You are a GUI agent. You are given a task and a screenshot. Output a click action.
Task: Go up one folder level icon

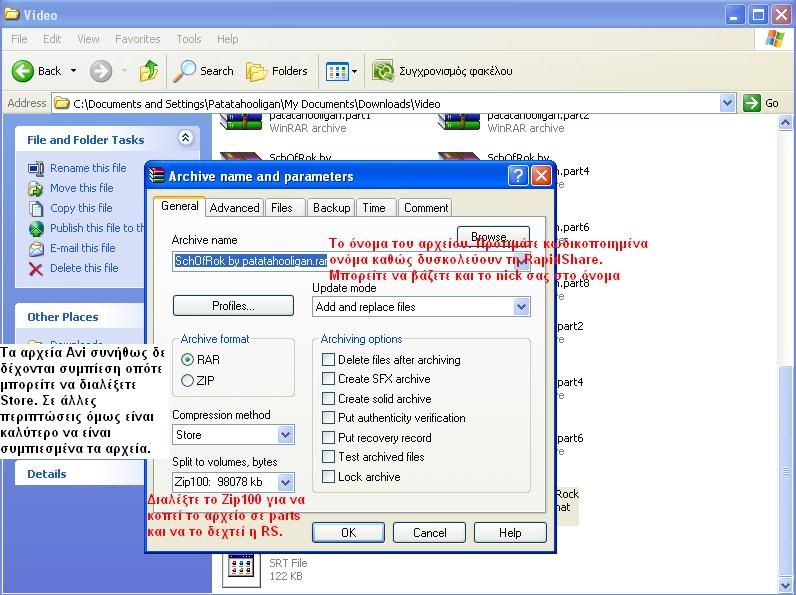149,71
